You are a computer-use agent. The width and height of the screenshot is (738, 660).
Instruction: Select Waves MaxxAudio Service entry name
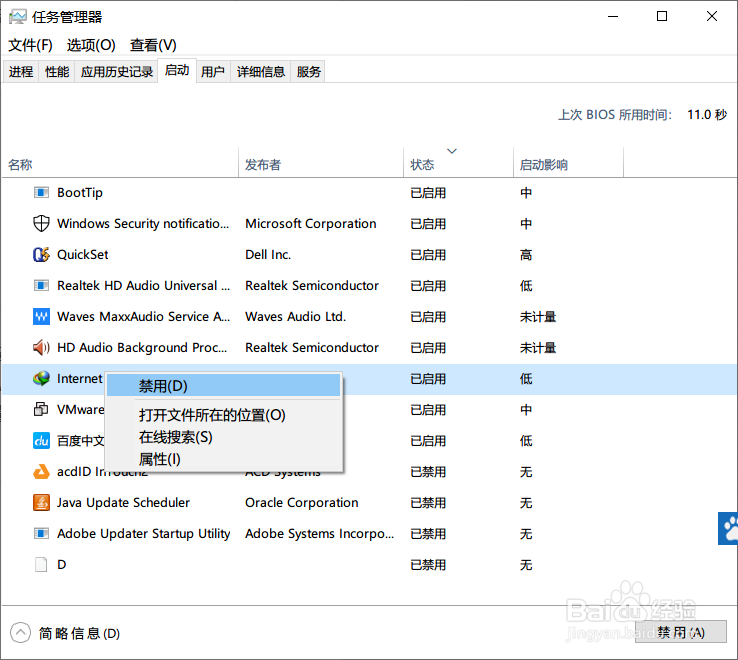[144, 317]
